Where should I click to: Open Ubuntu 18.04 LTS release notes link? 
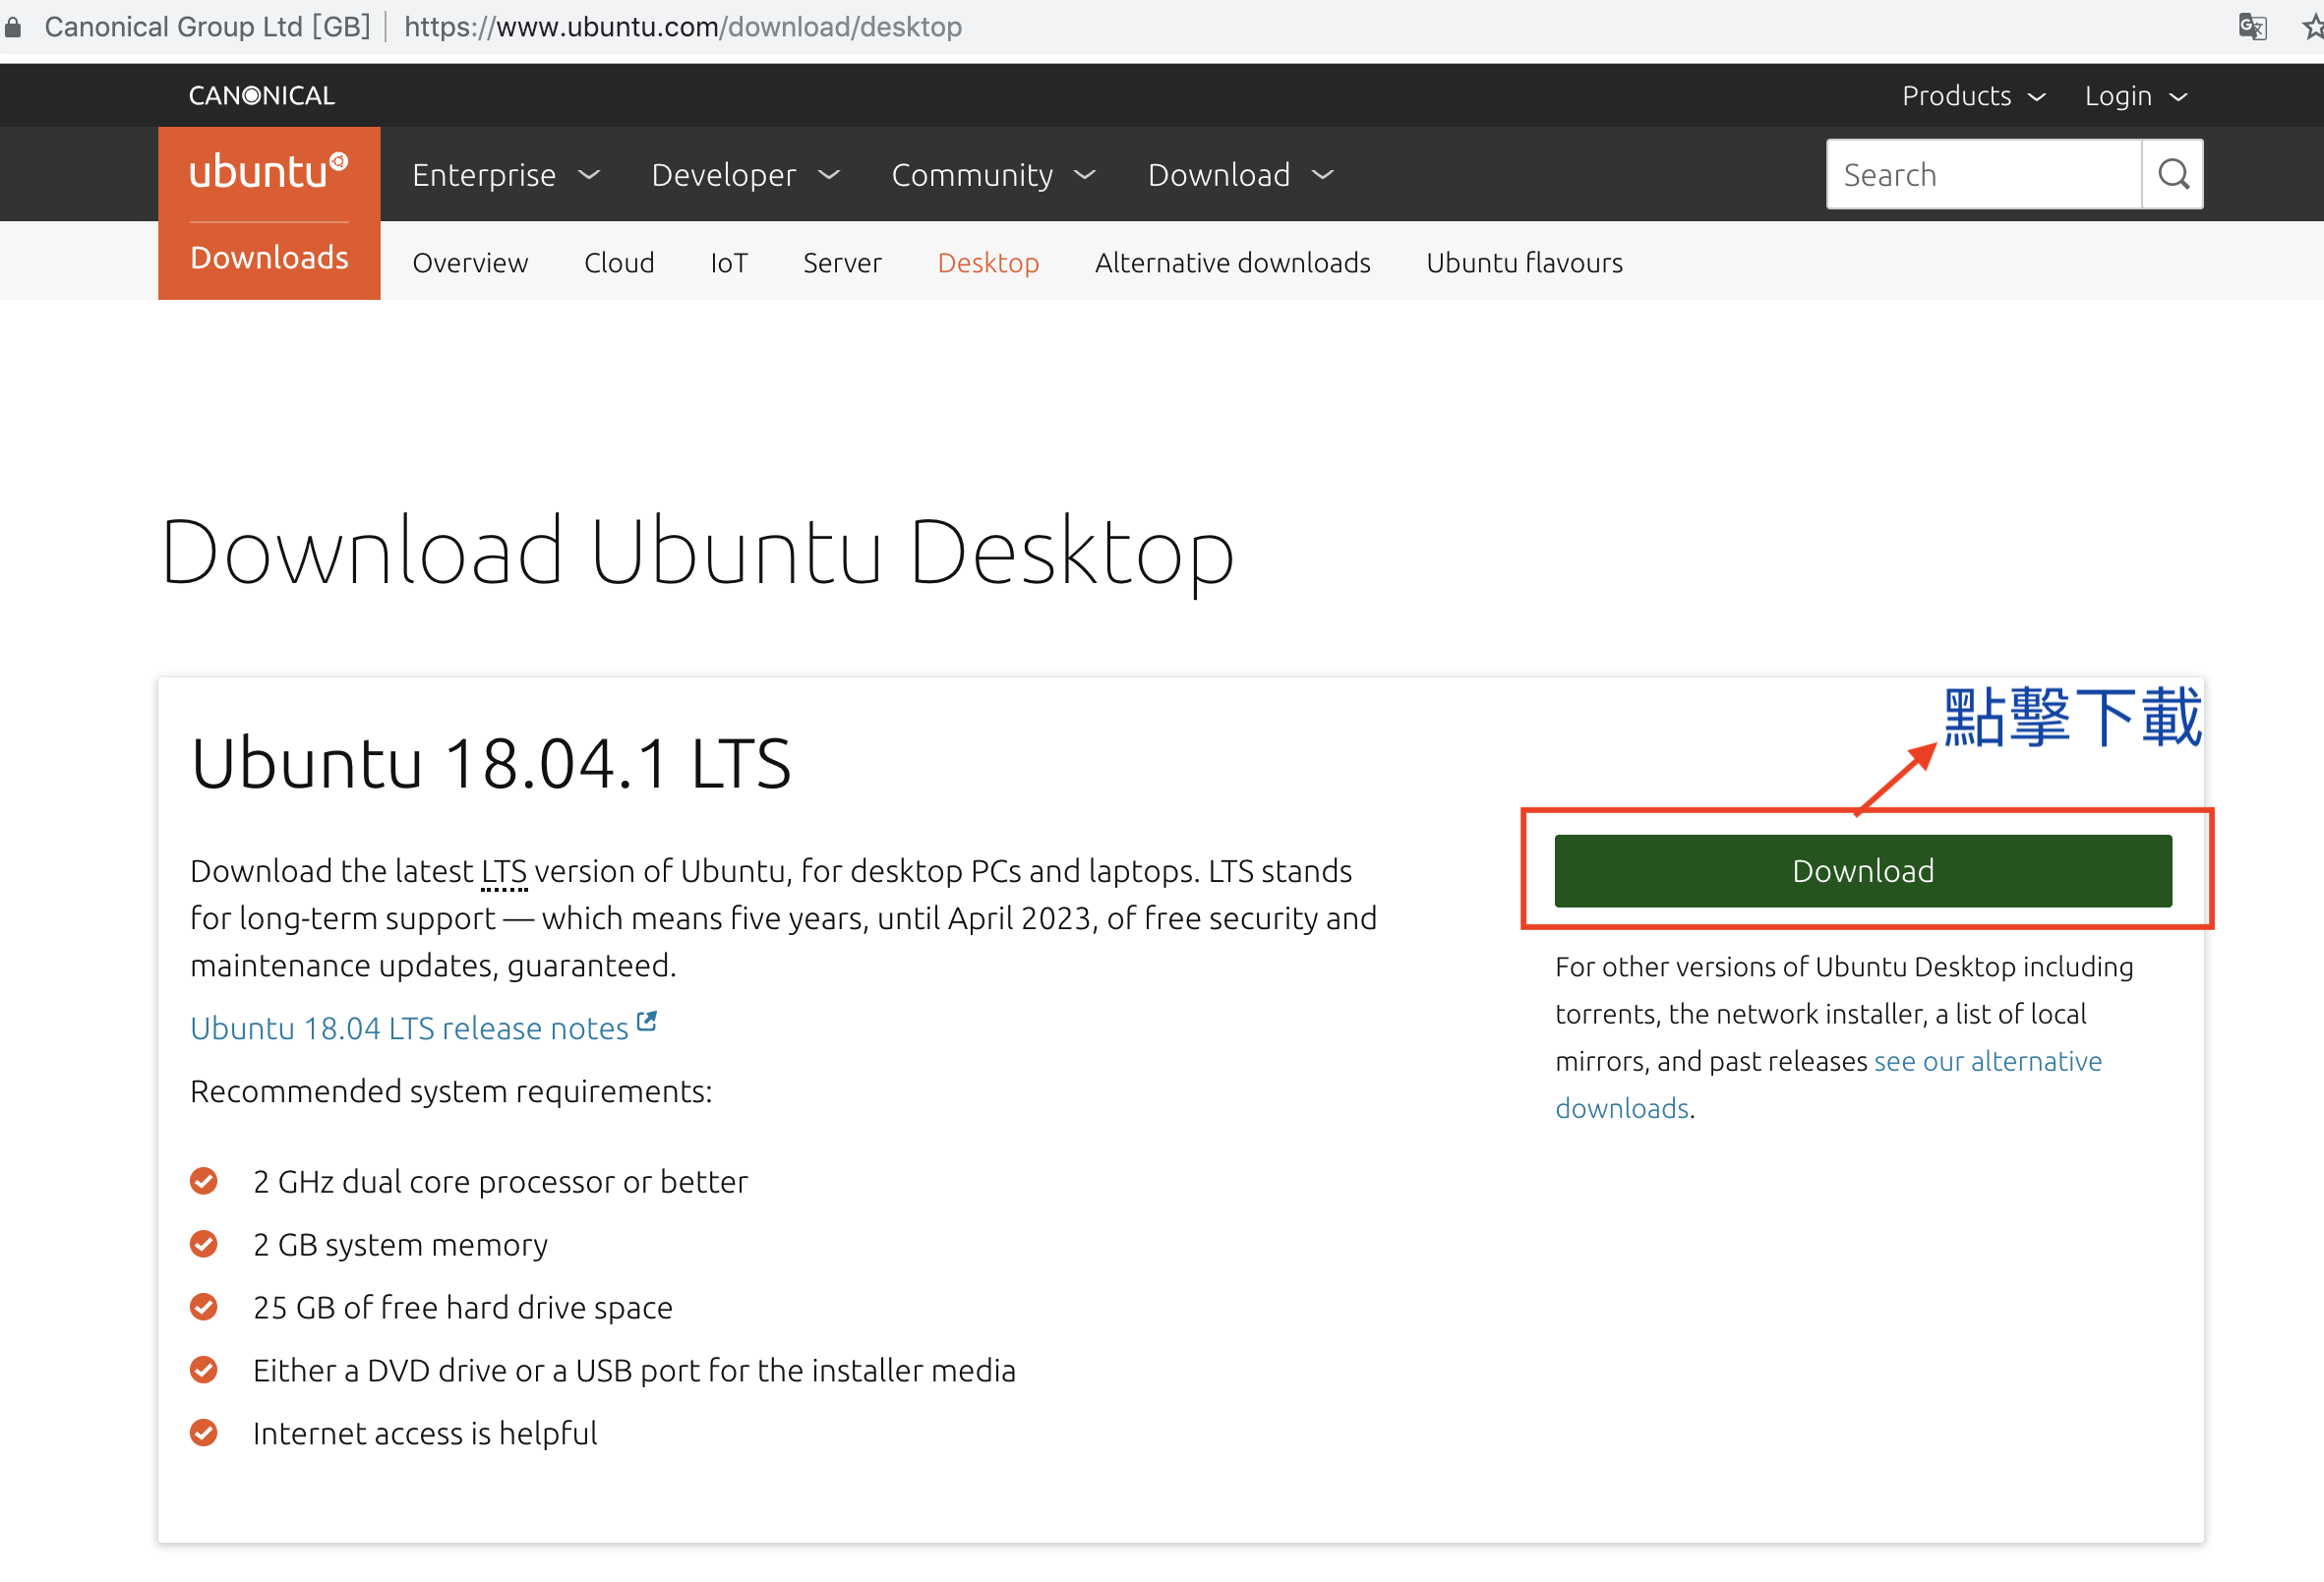(x=409, y=1028)
